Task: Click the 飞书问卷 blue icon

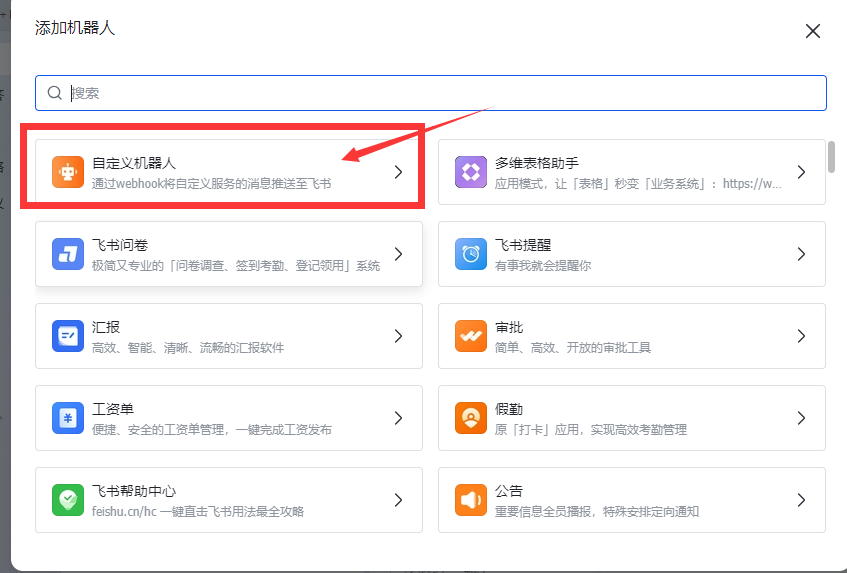Action: point(68,254)
